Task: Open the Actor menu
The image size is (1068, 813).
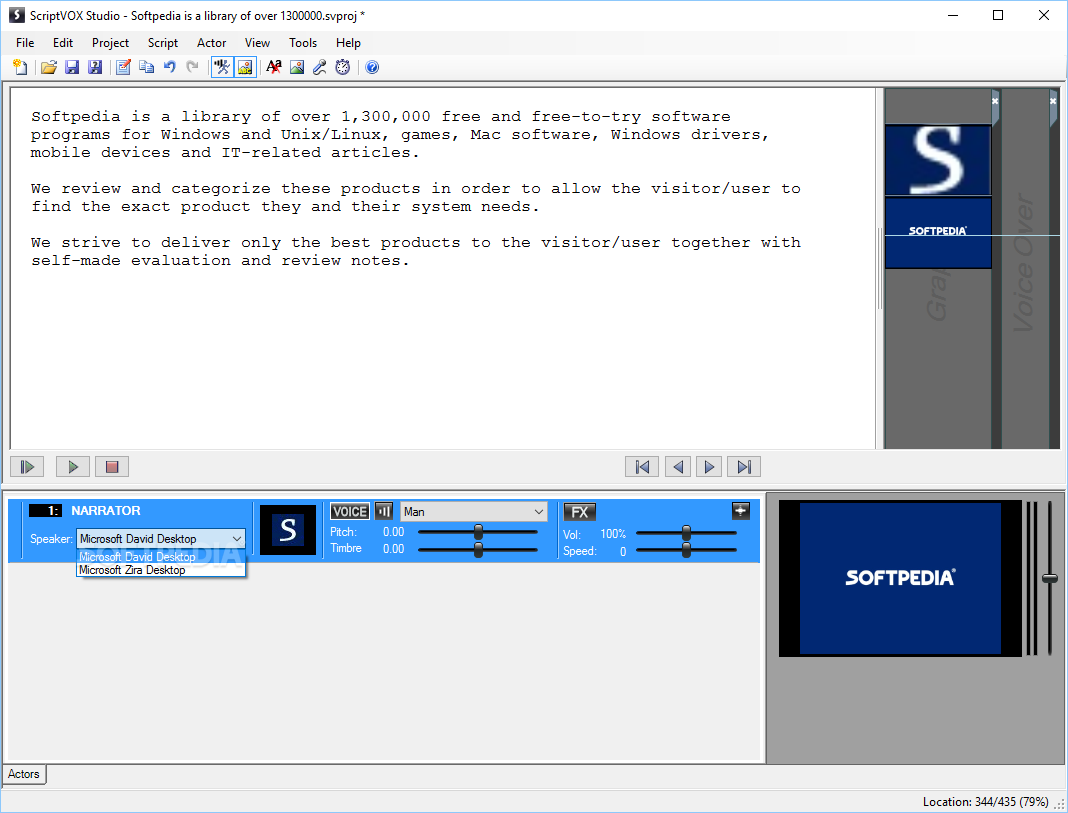Action: pyautogui.click(x=211, y=43)
